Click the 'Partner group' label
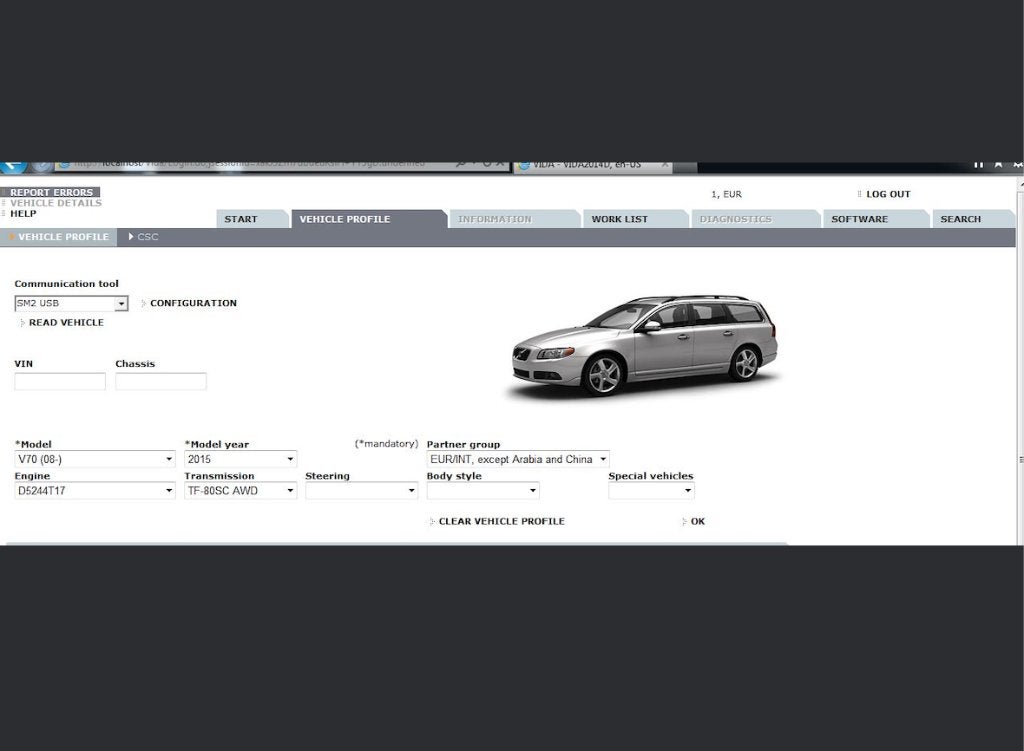This screenshot has width=1024, height=751. [x=463, y=444]
